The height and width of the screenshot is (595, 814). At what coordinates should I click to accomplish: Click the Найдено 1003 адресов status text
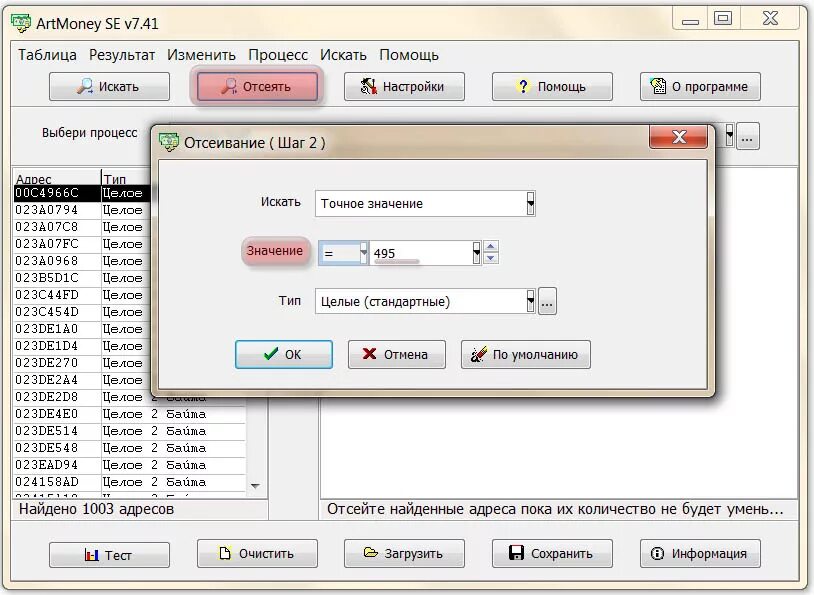96,509
